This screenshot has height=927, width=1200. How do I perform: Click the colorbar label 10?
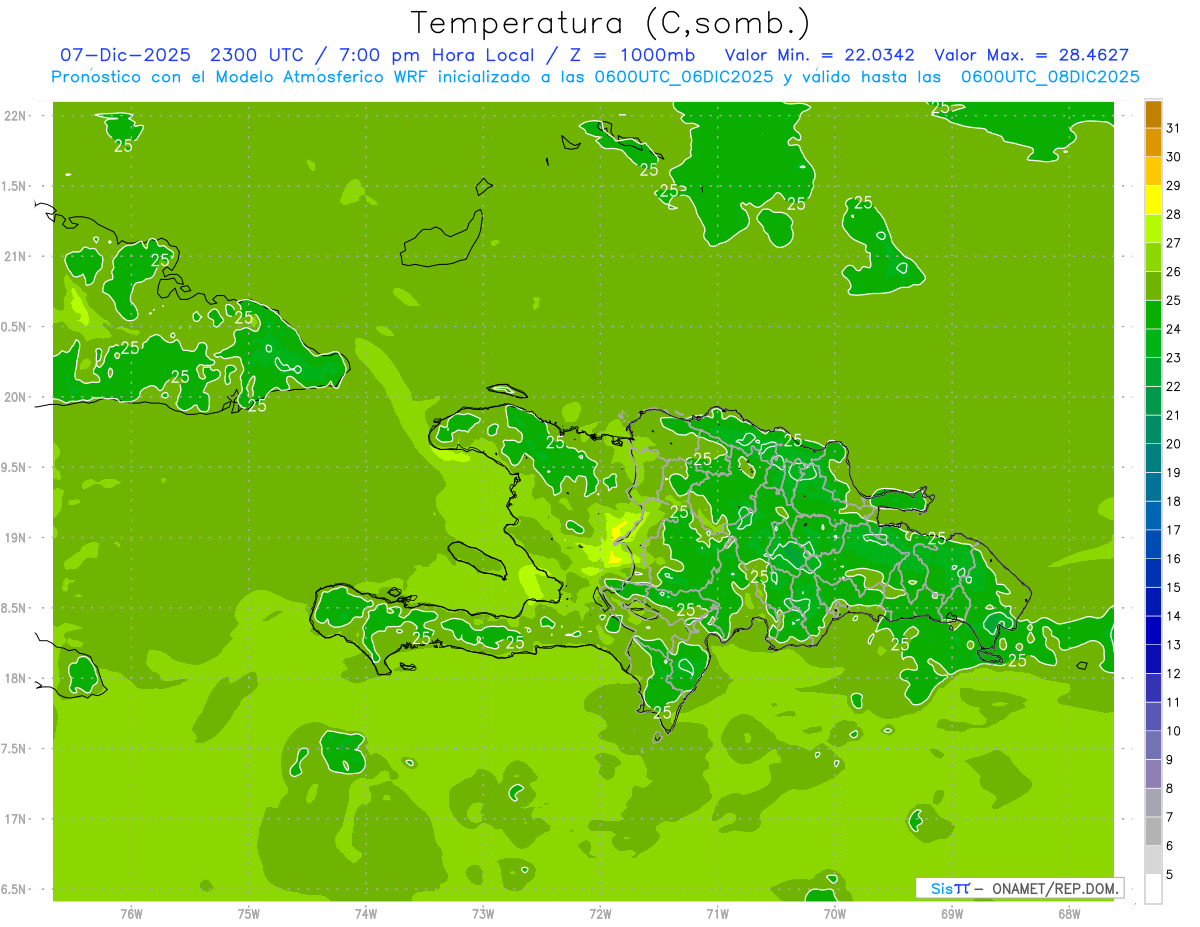click(x=1173, y=731)
